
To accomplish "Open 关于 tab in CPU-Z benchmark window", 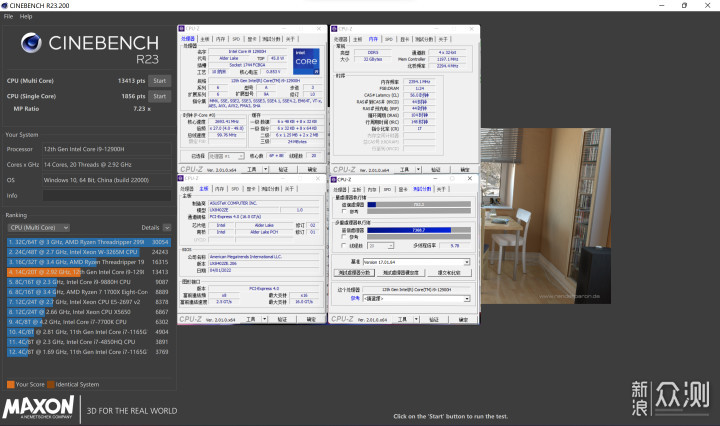I will pyautogui.click(x=441, y=189).
